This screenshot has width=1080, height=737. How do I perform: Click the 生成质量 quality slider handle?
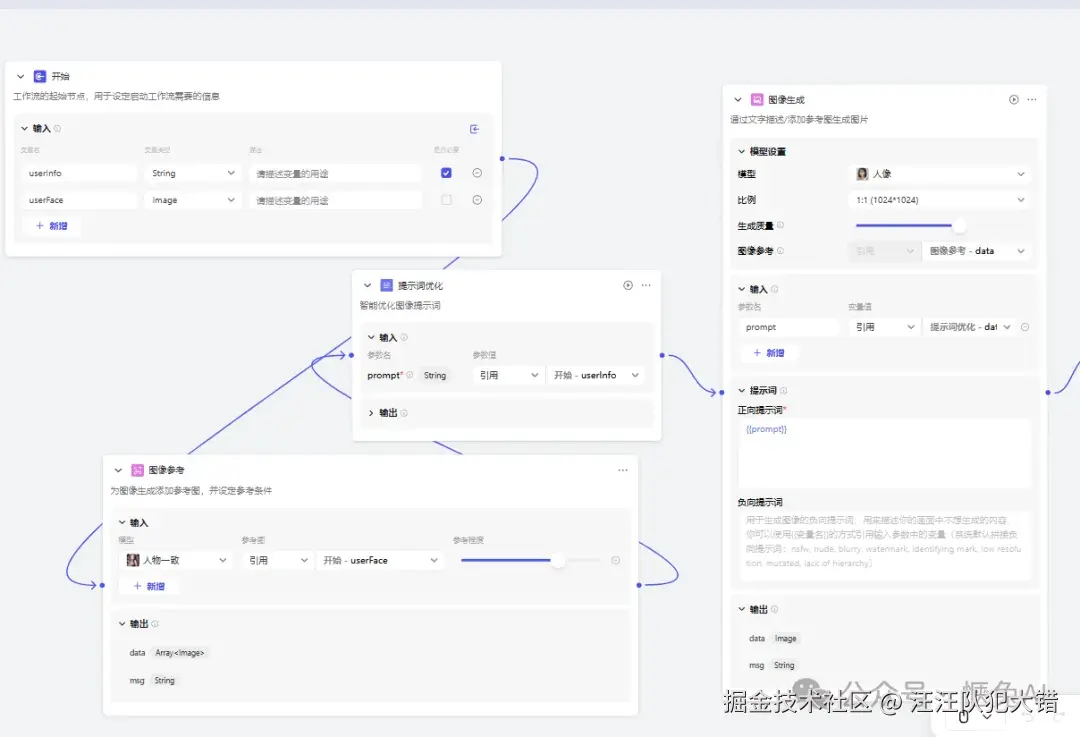click(959, 225)
